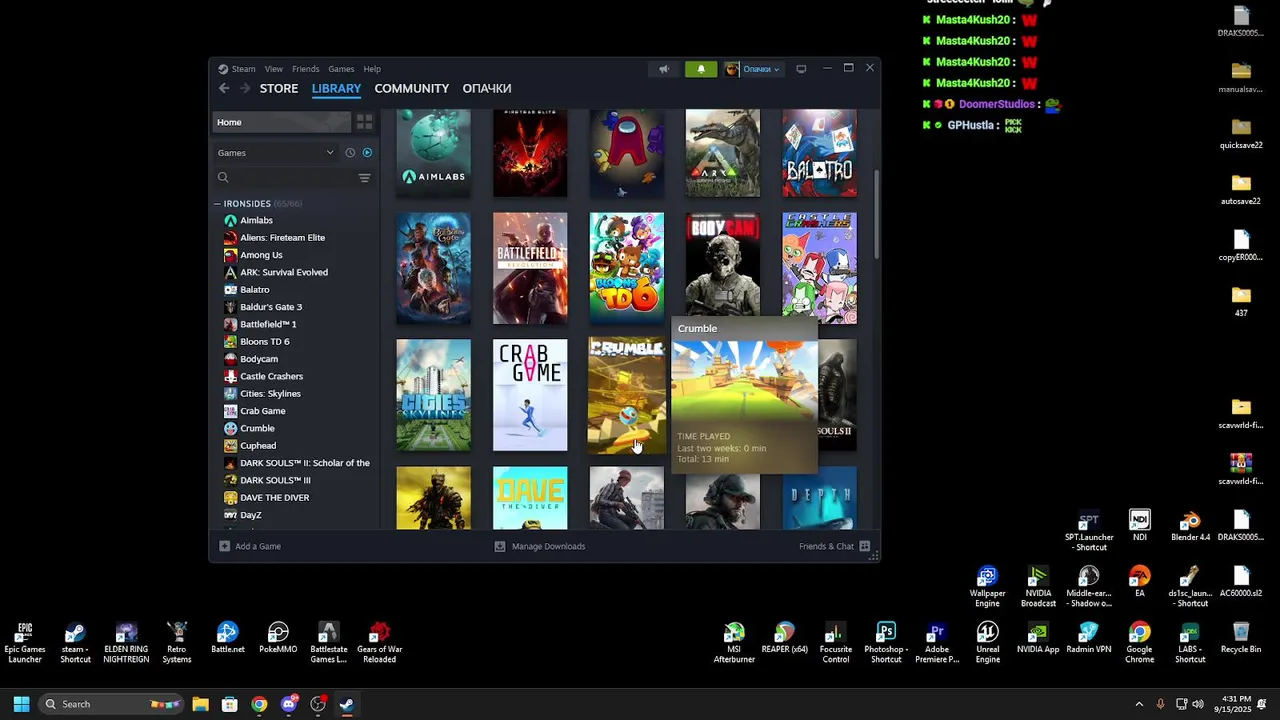This screenshot has width=1280, height=720.
Task: Select Cuphead in the sidebar list
Action: point(258,446)
